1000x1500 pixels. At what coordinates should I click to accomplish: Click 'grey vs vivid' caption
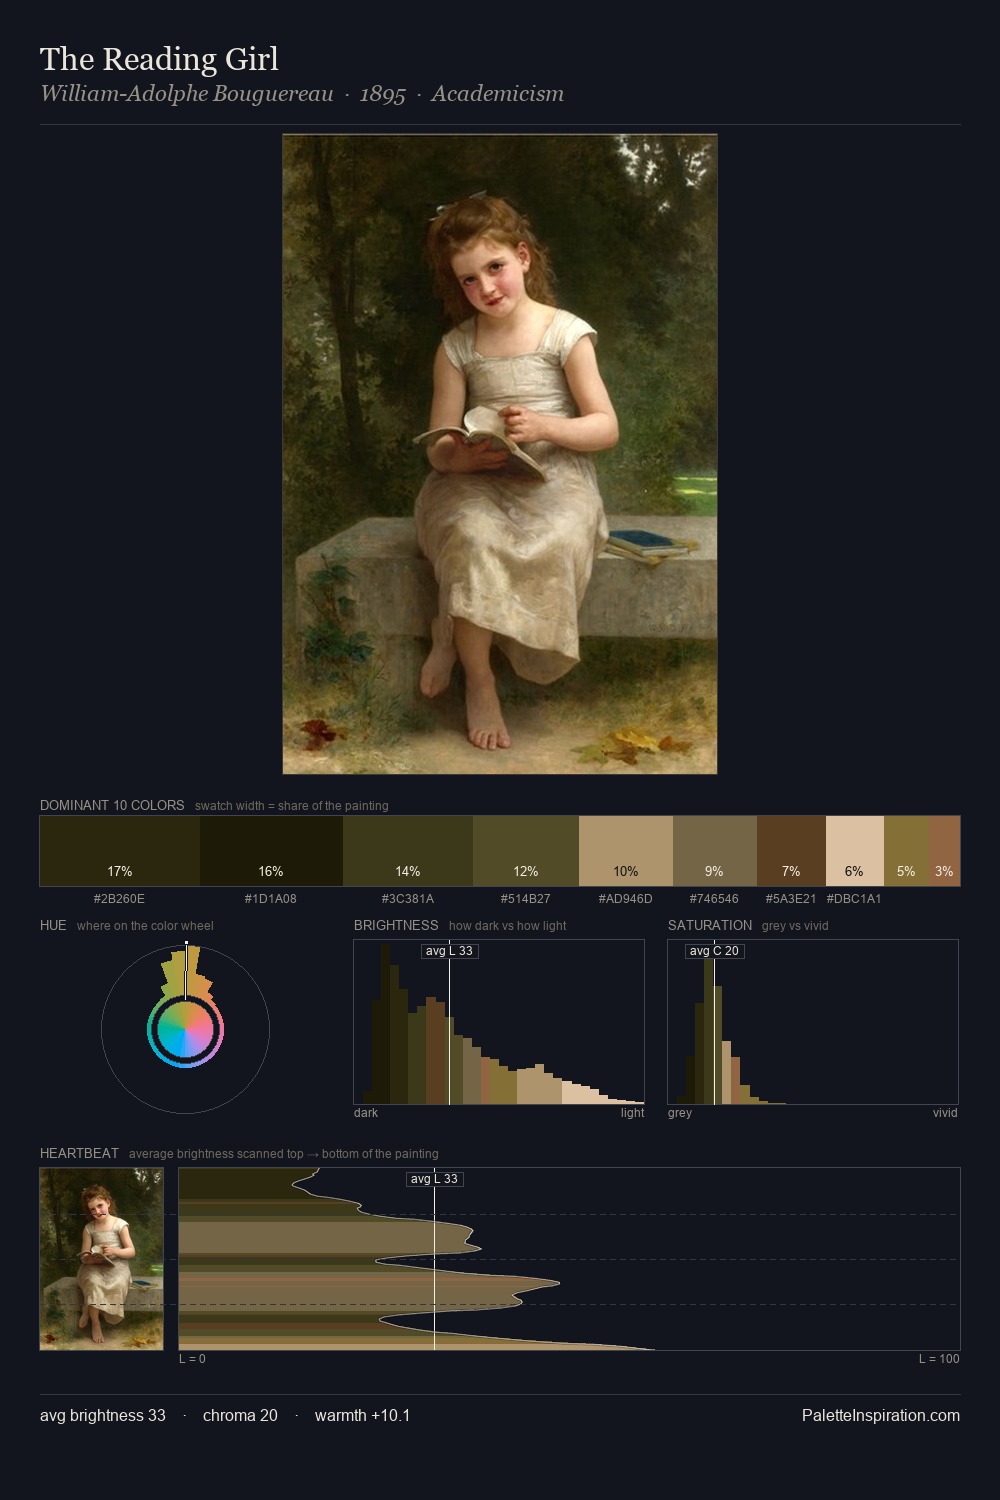point(795,926)
